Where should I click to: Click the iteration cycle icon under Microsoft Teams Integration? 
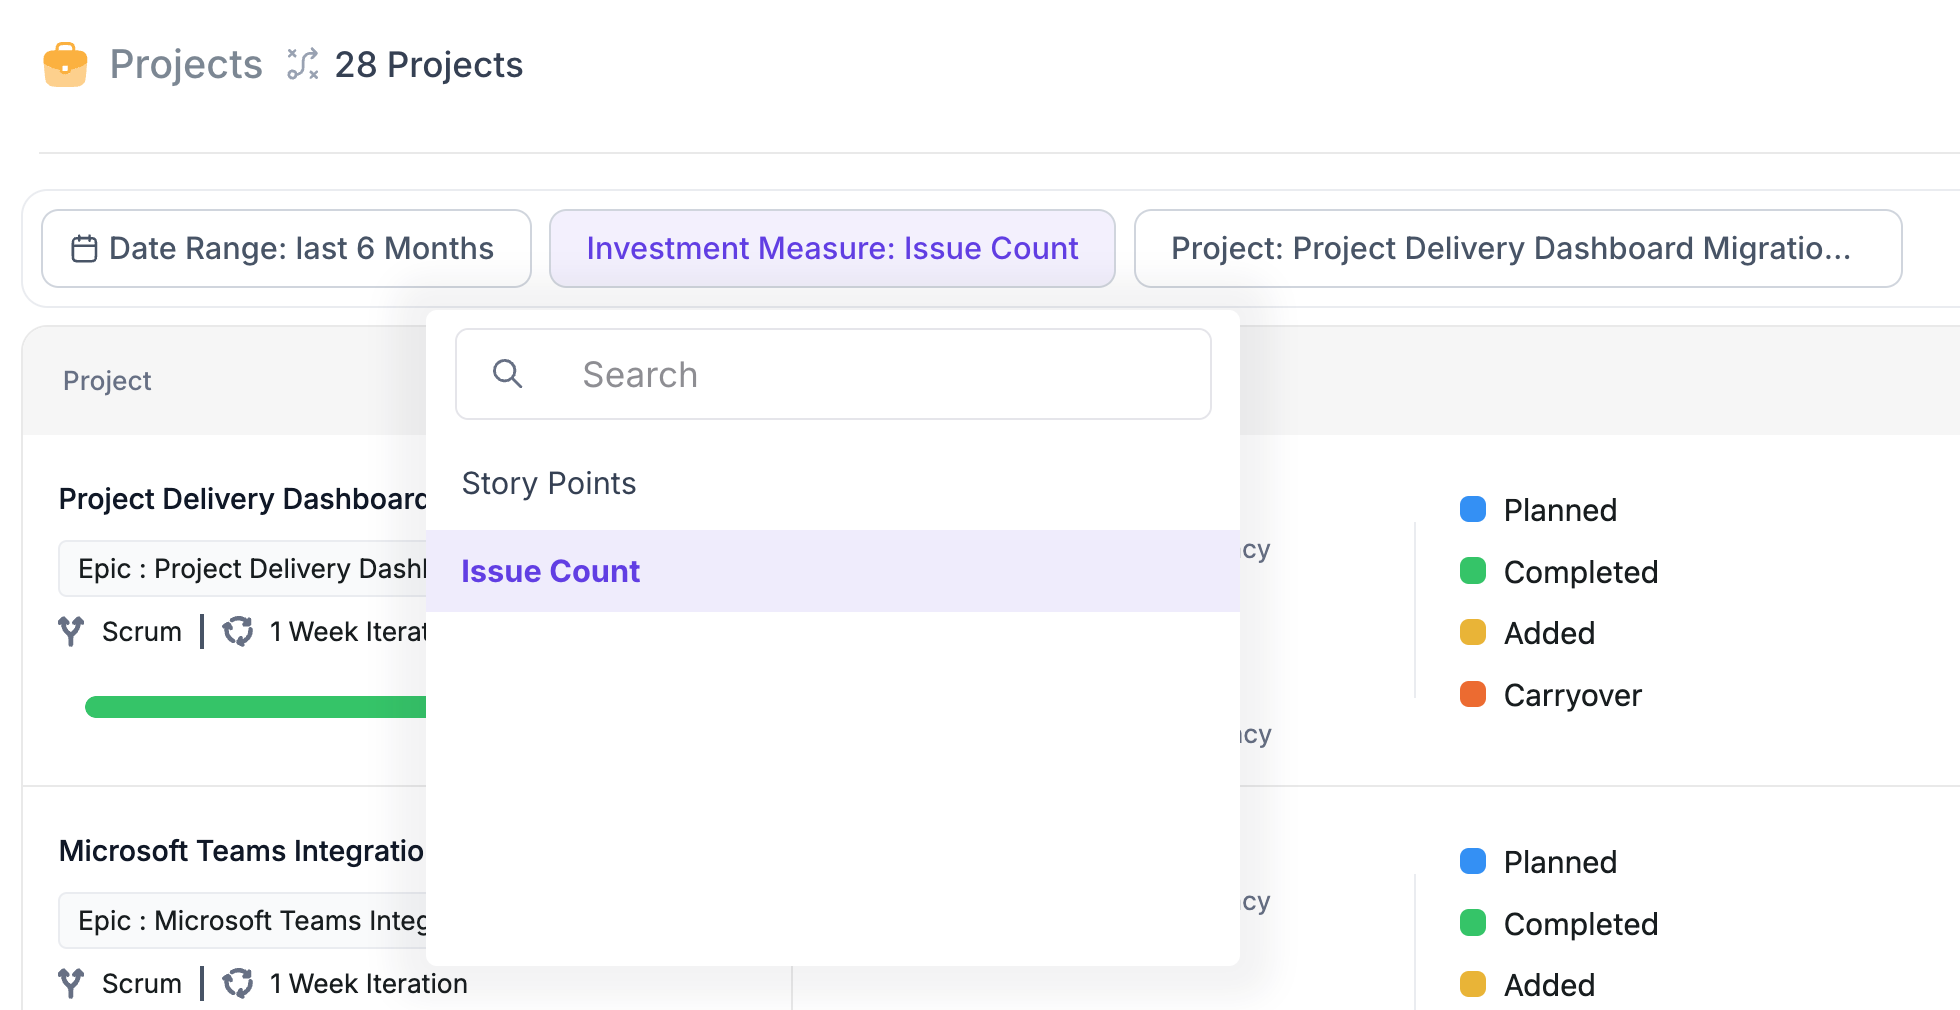[238, 983]
